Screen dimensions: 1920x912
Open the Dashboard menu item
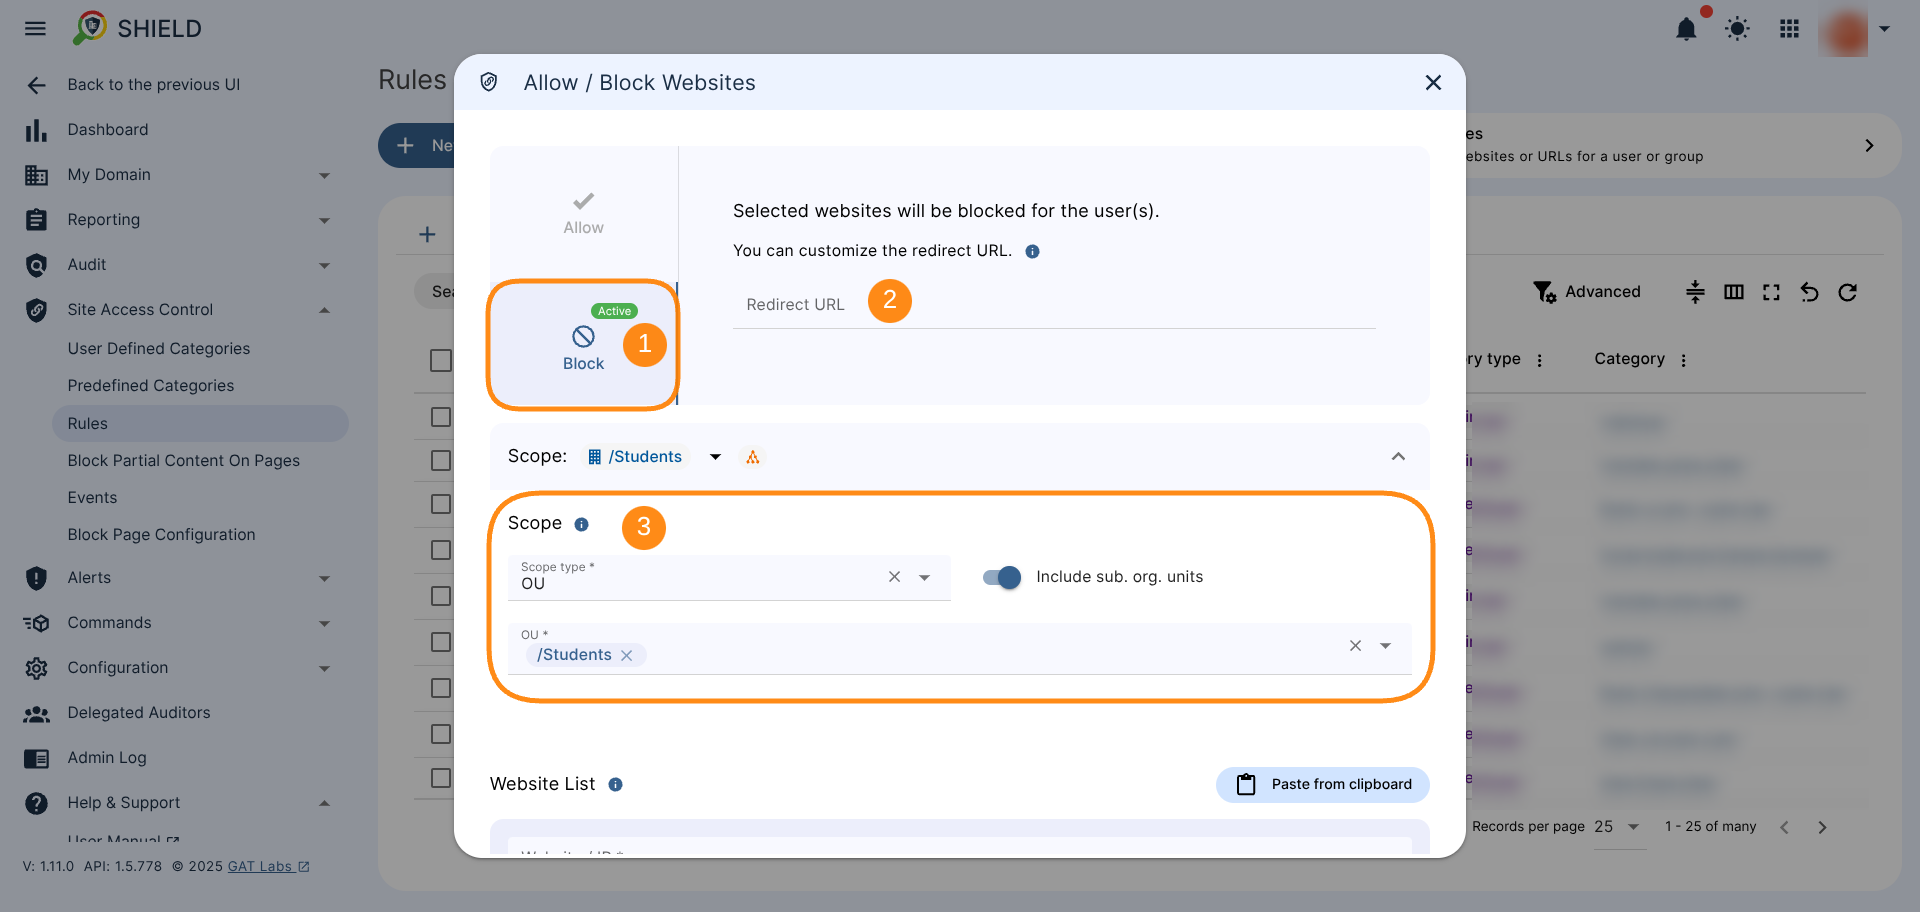(x=107, y=130)
